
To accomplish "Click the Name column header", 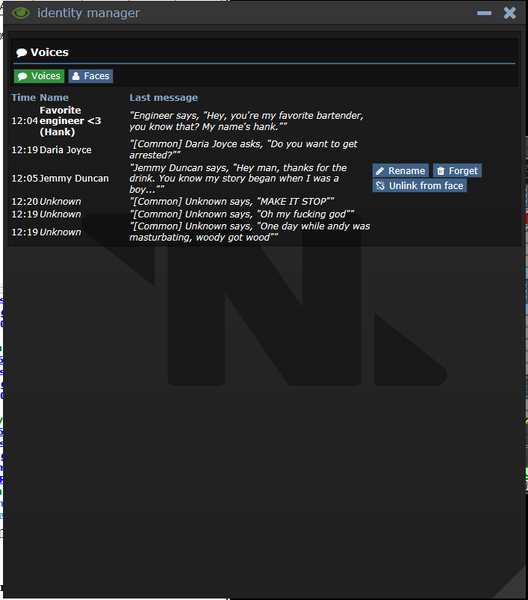I will 54,98.
